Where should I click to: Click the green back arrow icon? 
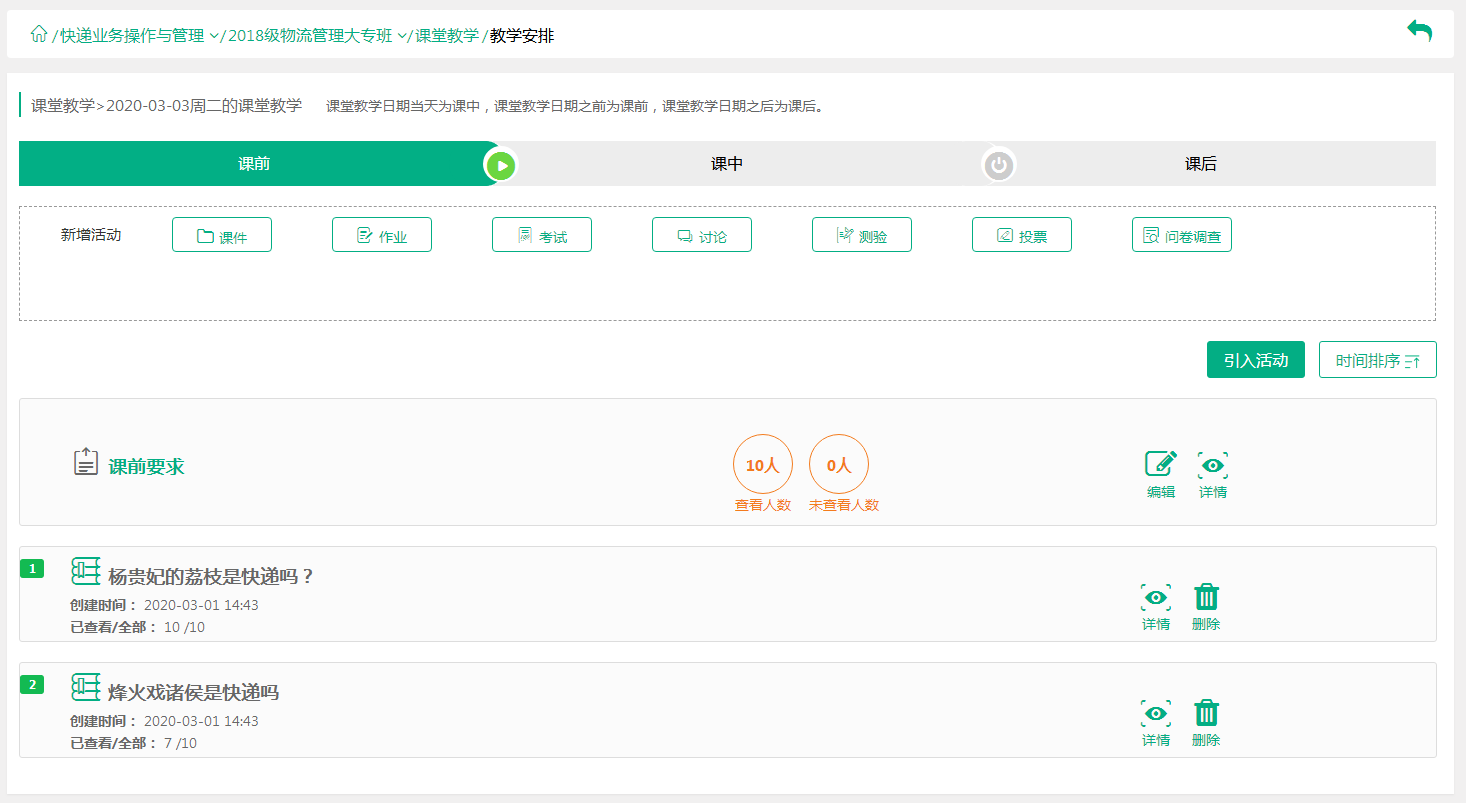pos(1419,31)
